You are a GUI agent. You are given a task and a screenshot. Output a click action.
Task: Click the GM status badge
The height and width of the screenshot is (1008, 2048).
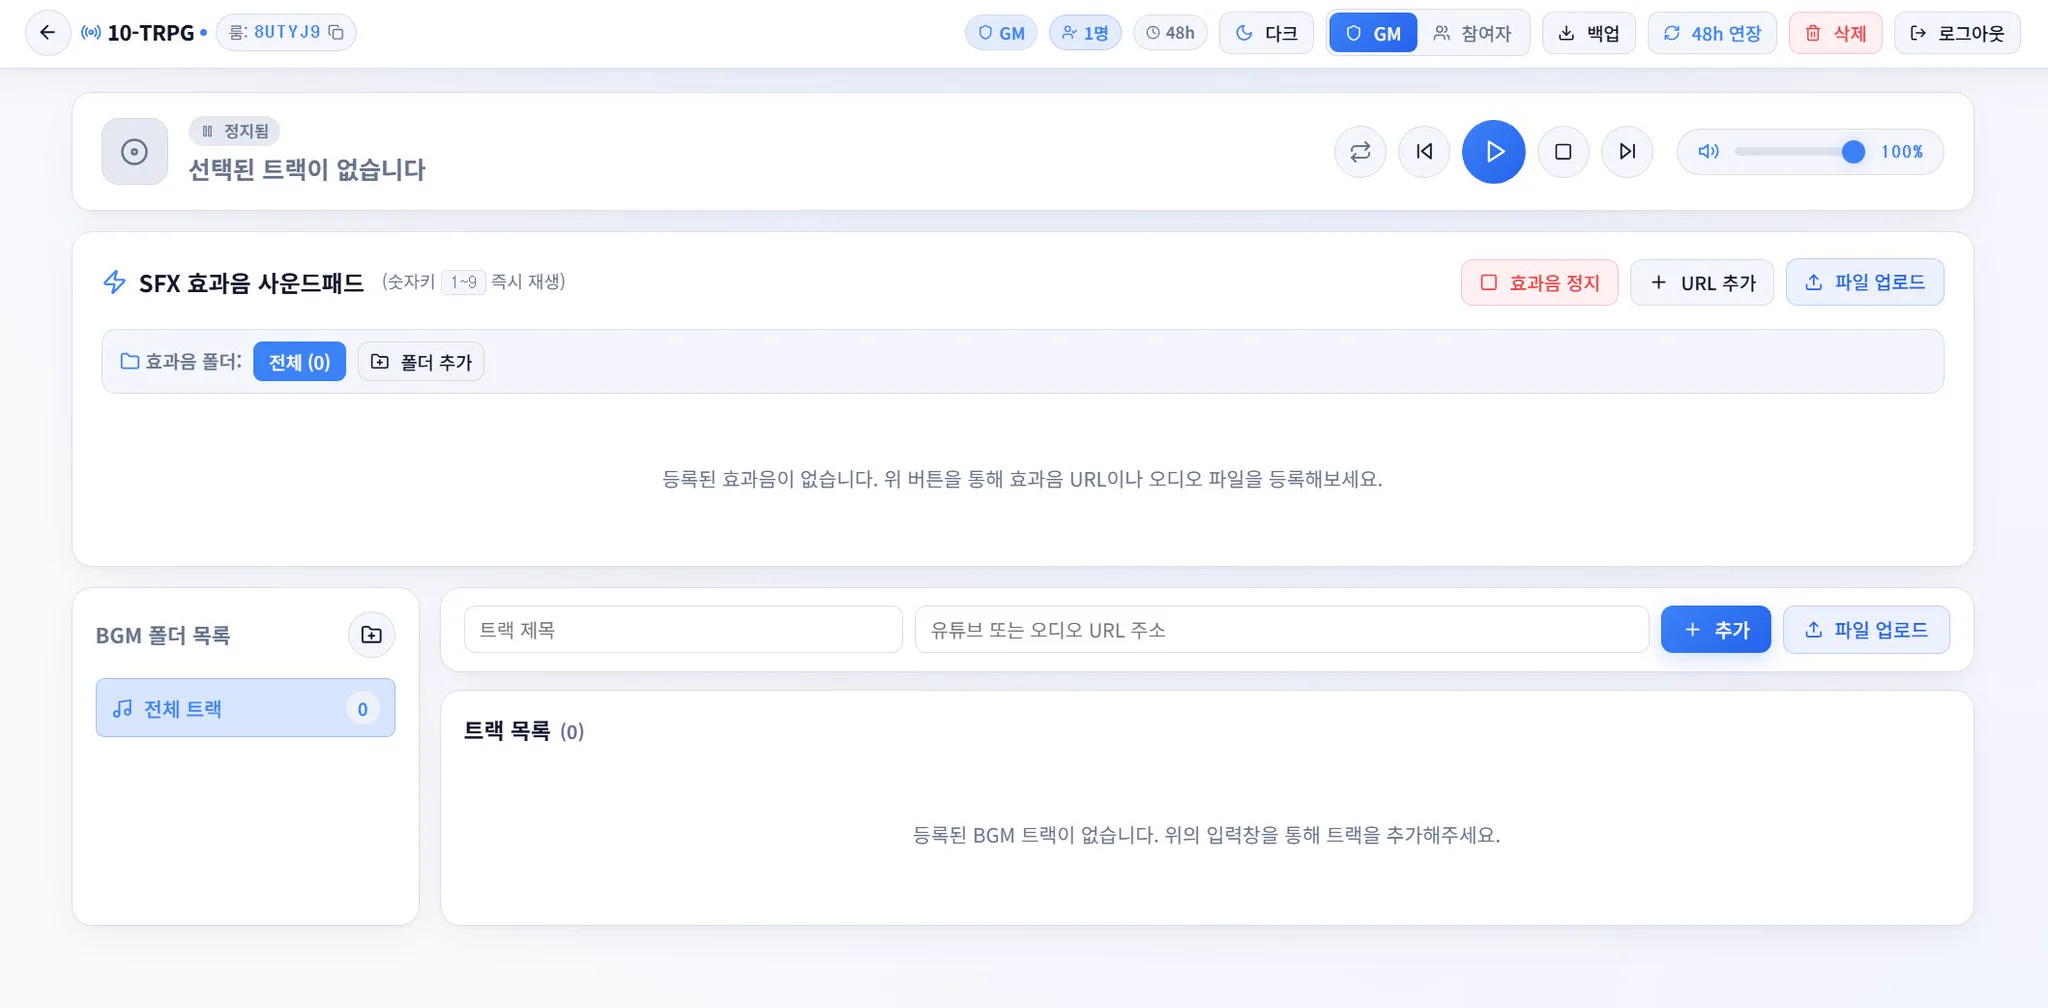[1001, 33]
